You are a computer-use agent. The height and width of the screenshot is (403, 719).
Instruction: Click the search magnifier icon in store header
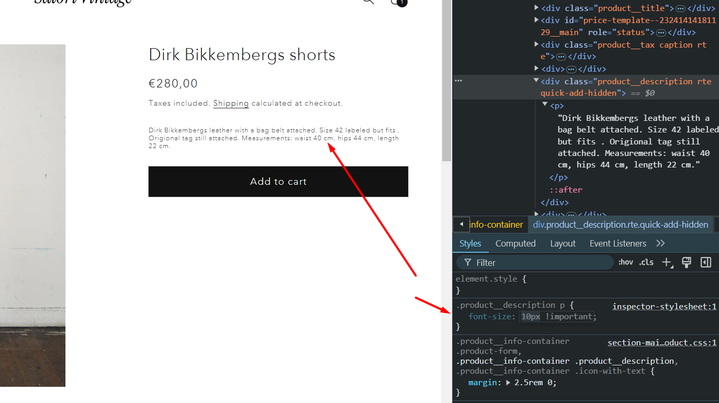369,2
